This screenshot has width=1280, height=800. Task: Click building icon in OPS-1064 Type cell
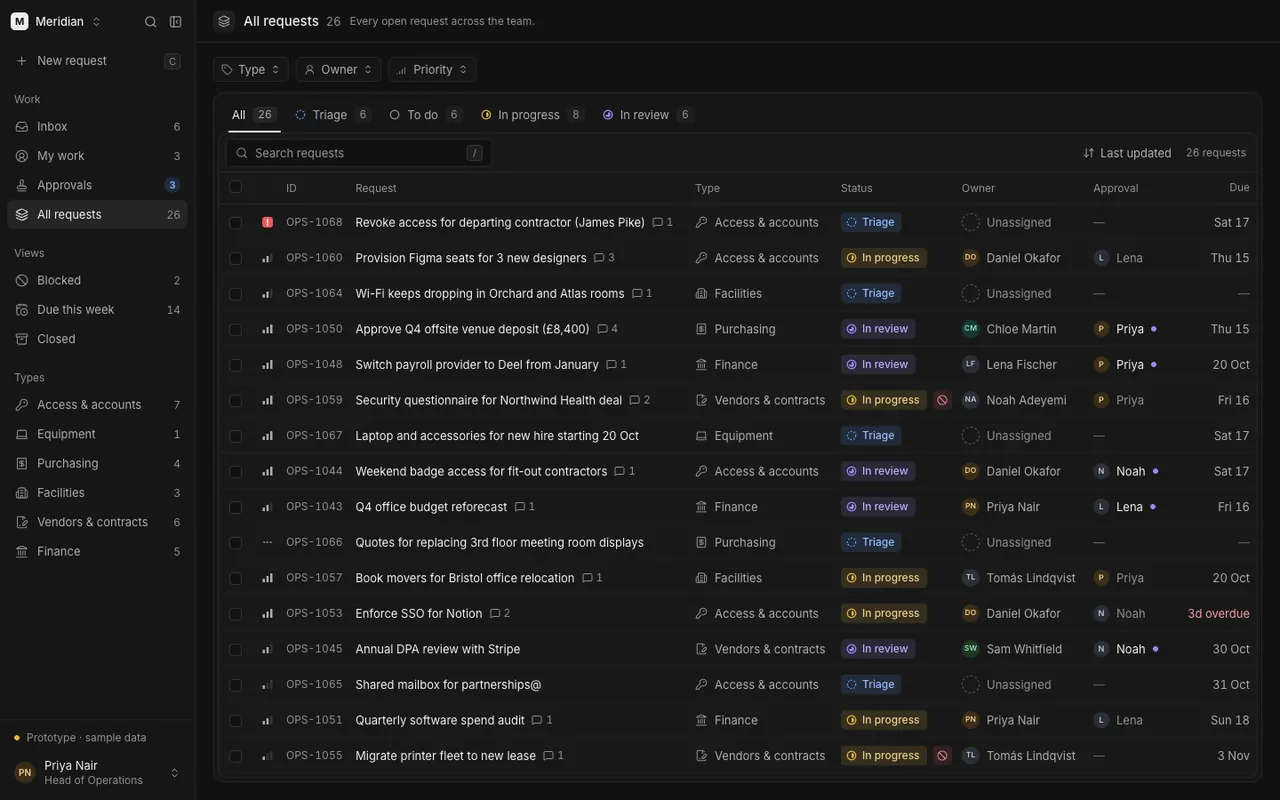(702, 294)
